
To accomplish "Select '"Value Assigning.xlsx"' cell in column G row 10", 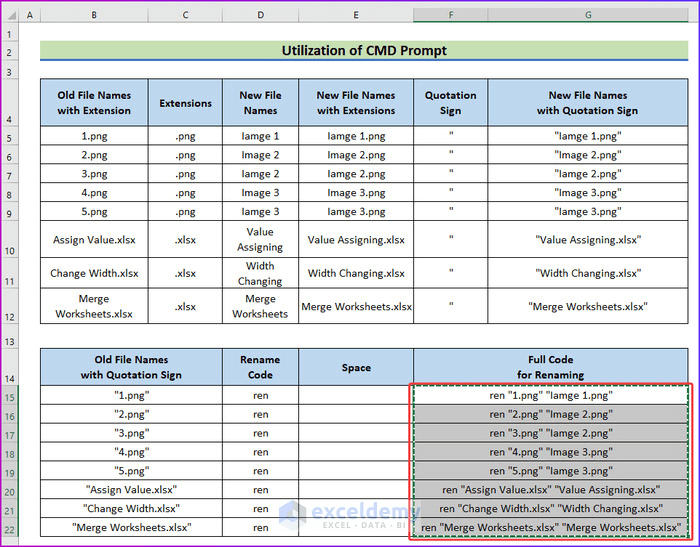I will (588, 239).
